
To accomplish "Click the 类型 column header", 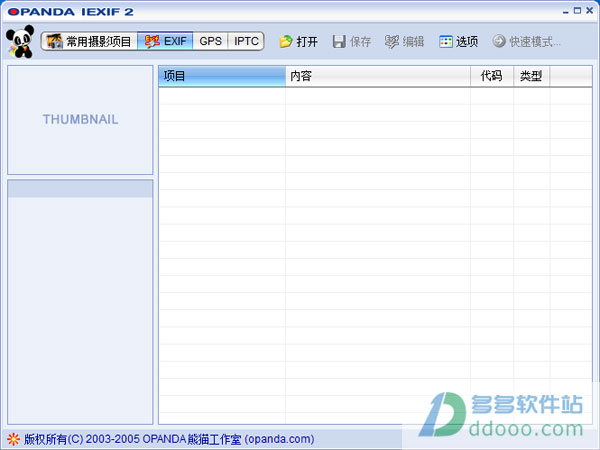I will (531, 76).
